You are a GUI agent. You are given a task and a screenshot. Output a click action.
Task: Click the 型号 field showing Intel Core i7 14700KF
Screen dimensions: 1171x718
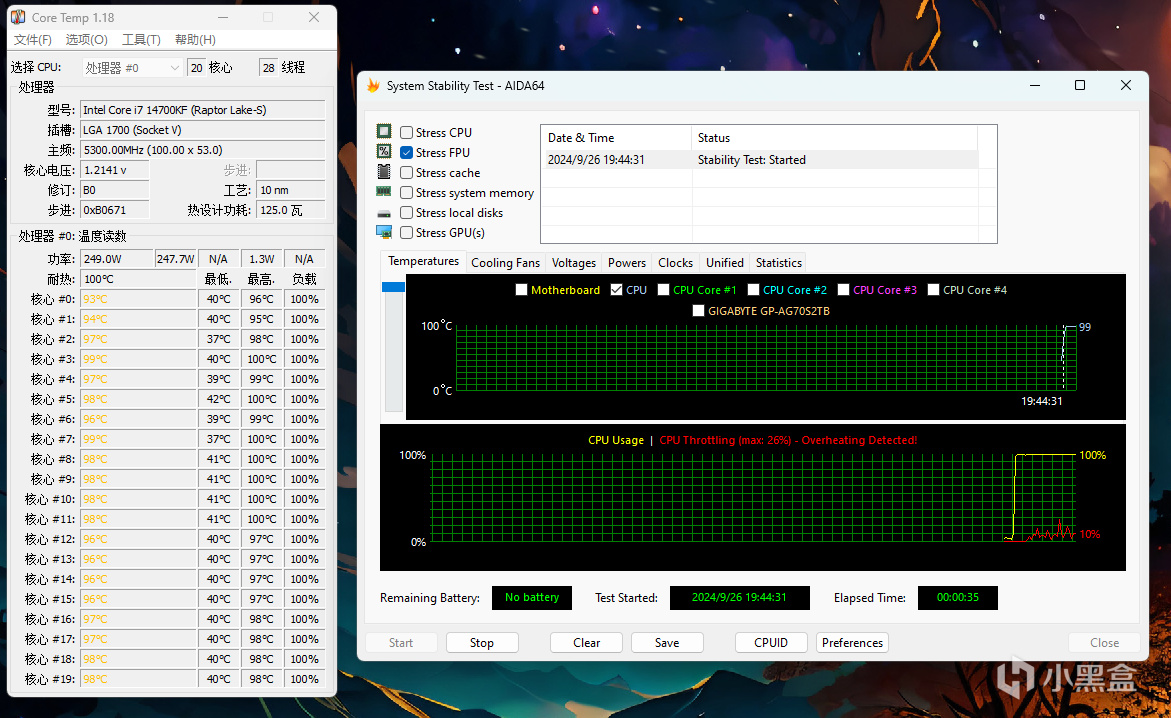(202, 110)
